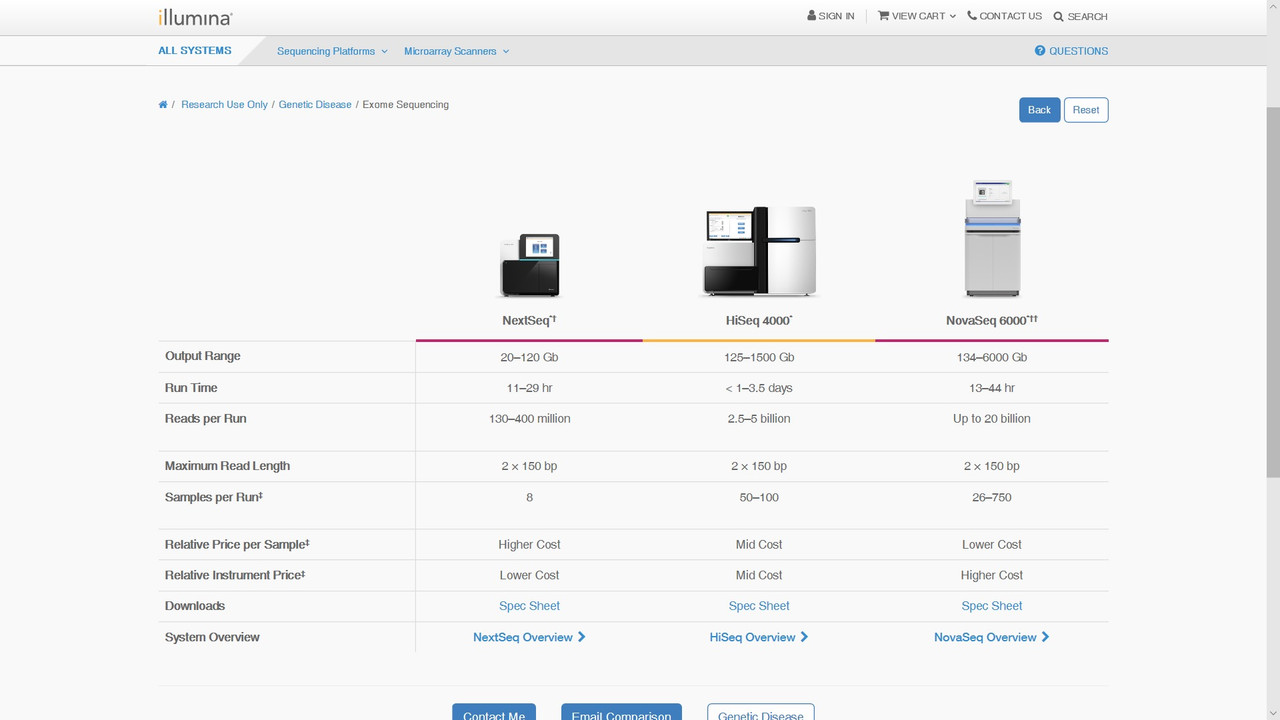Screen dimensions: 1280x720
Task: Click the Sign In link text
Action: tap(836, 16)
